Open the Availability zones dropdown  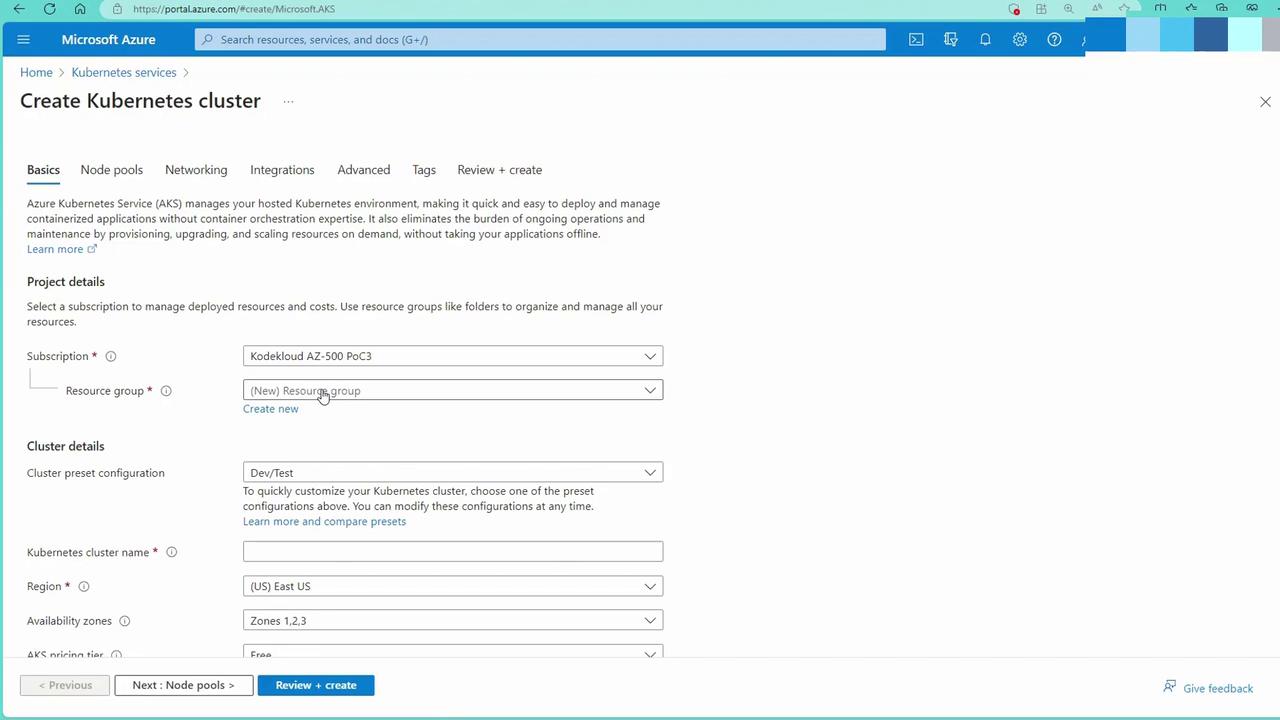(453, 620)
